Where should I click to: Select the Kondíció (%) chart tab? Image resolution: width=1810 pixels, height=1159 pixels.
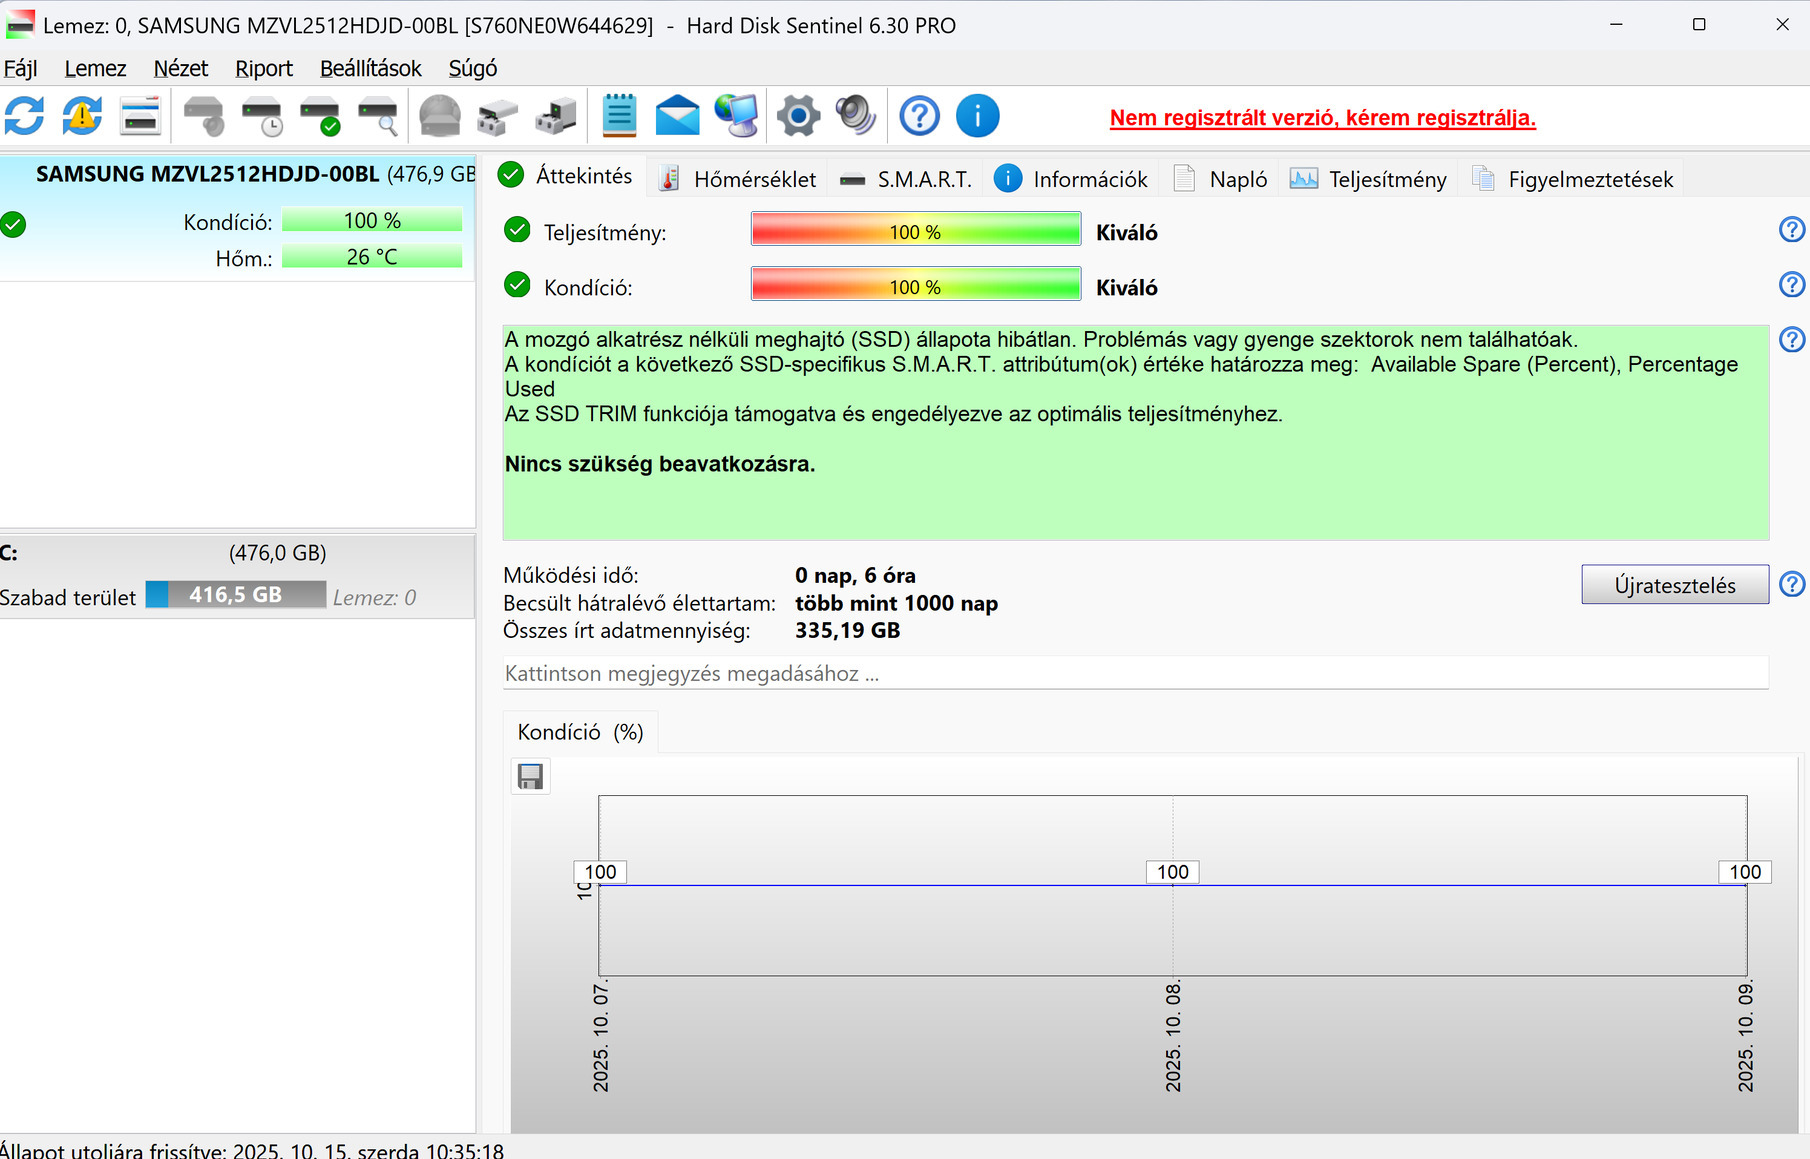pos(580,732)
